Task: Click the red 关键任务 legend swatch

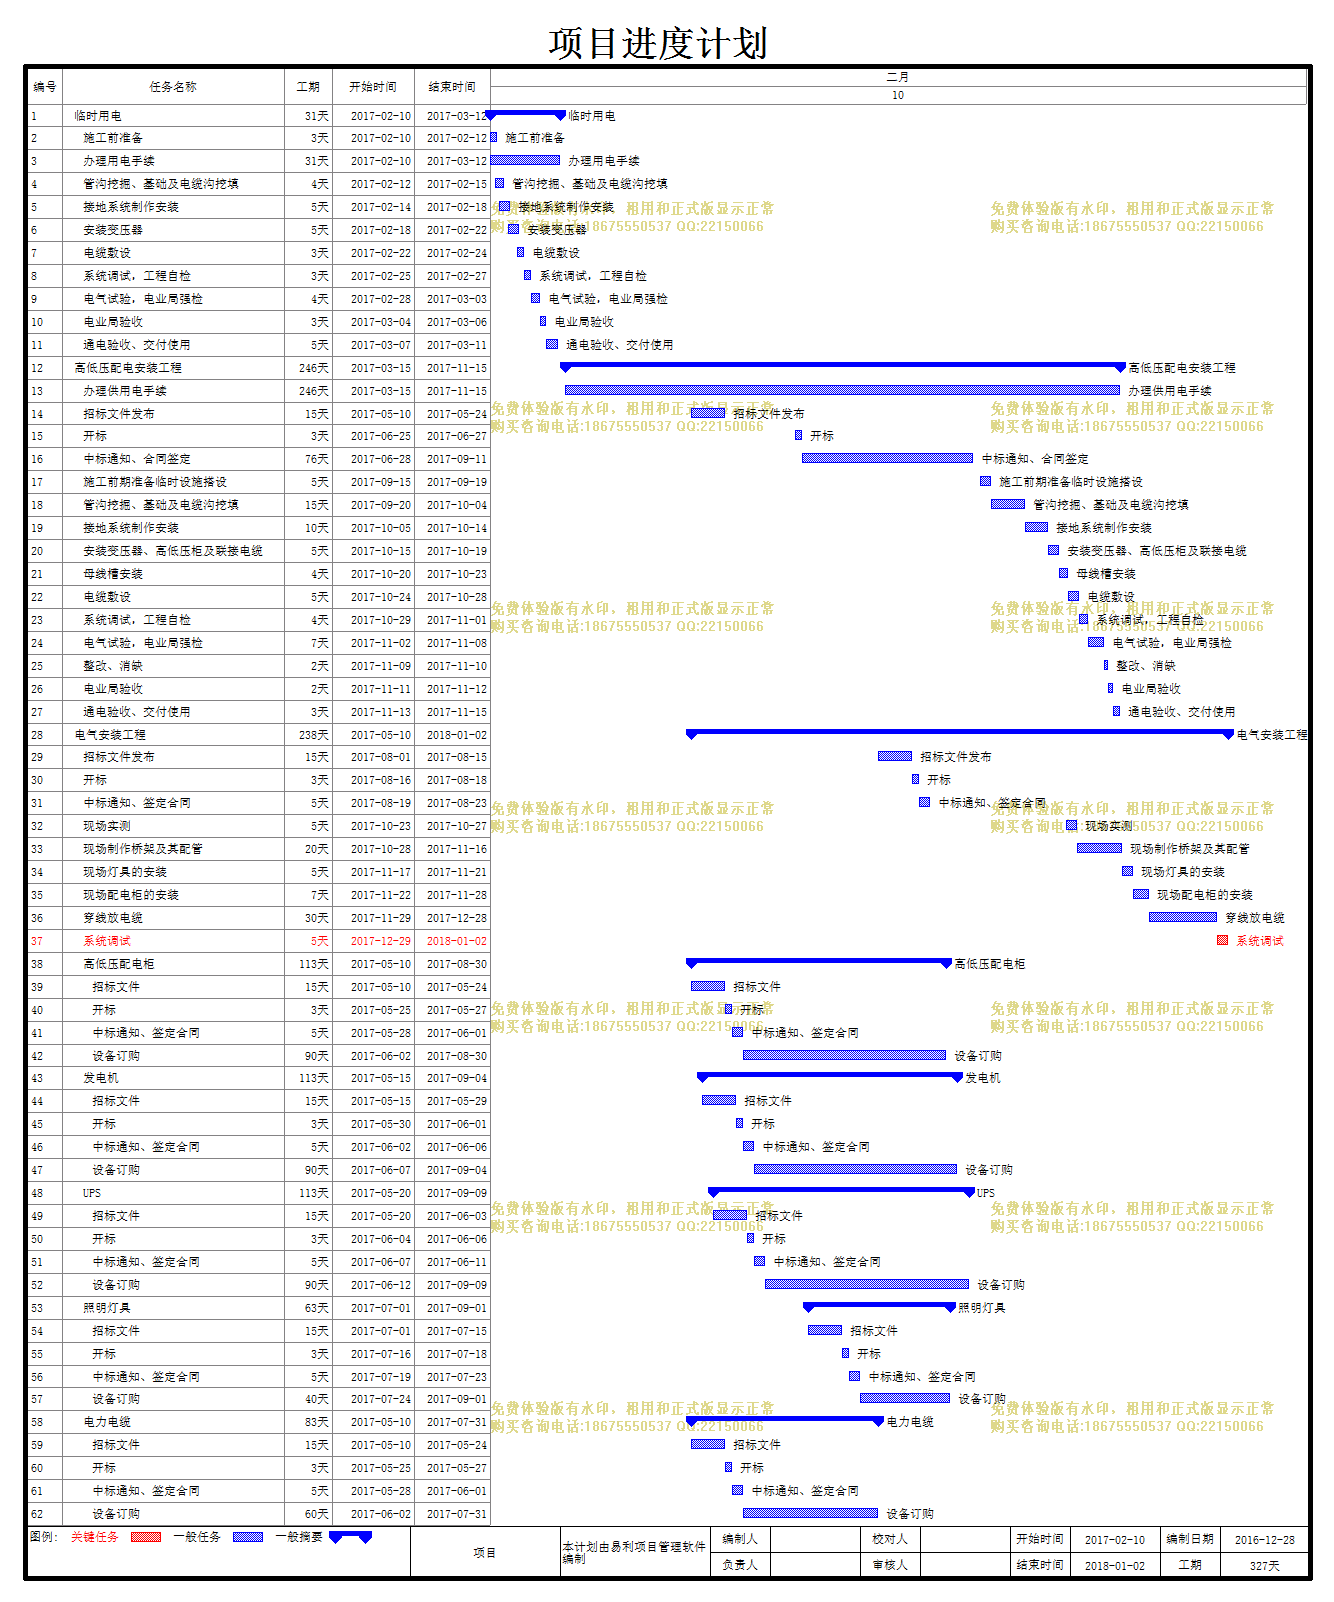Action: 146,1537
